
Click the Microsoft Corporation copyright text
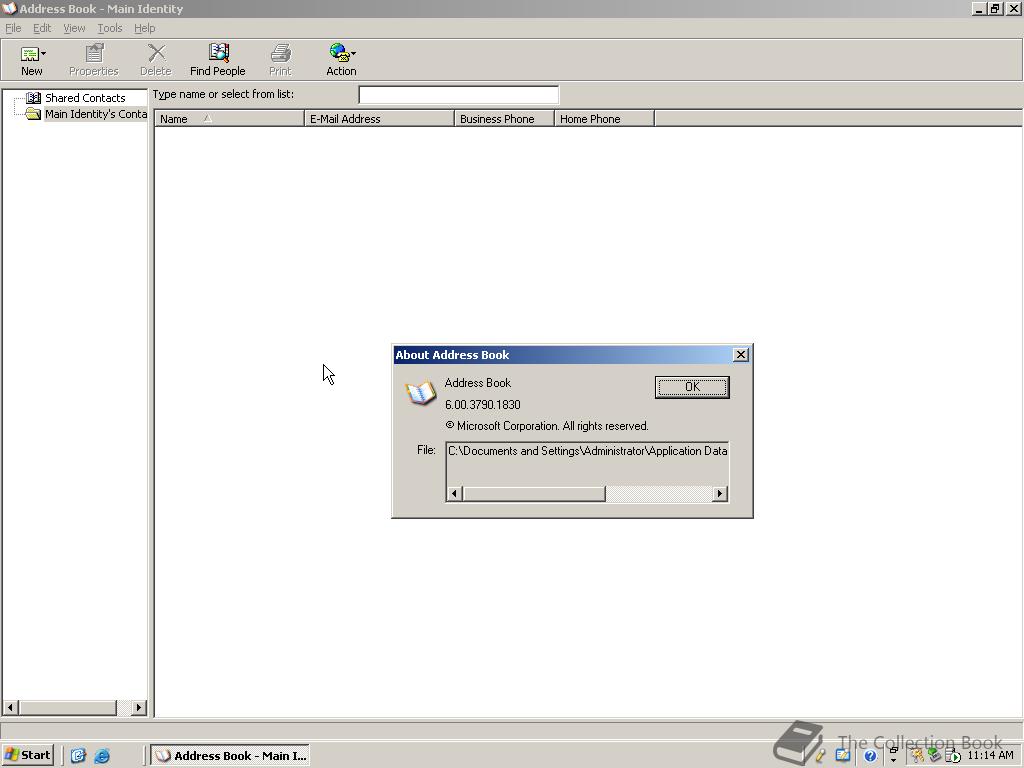[547, 426]
